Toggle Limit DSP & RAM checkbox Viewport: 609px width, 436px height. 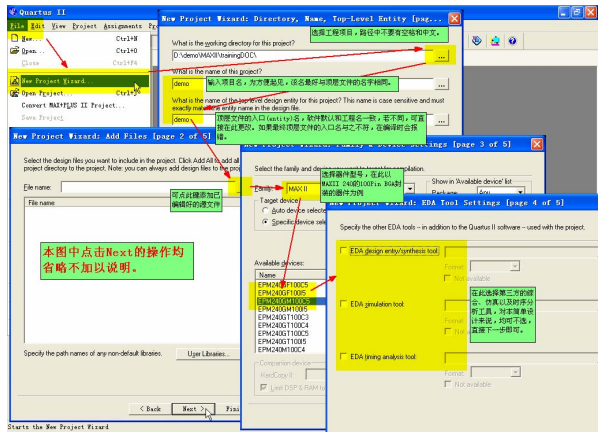click(264, 387)
